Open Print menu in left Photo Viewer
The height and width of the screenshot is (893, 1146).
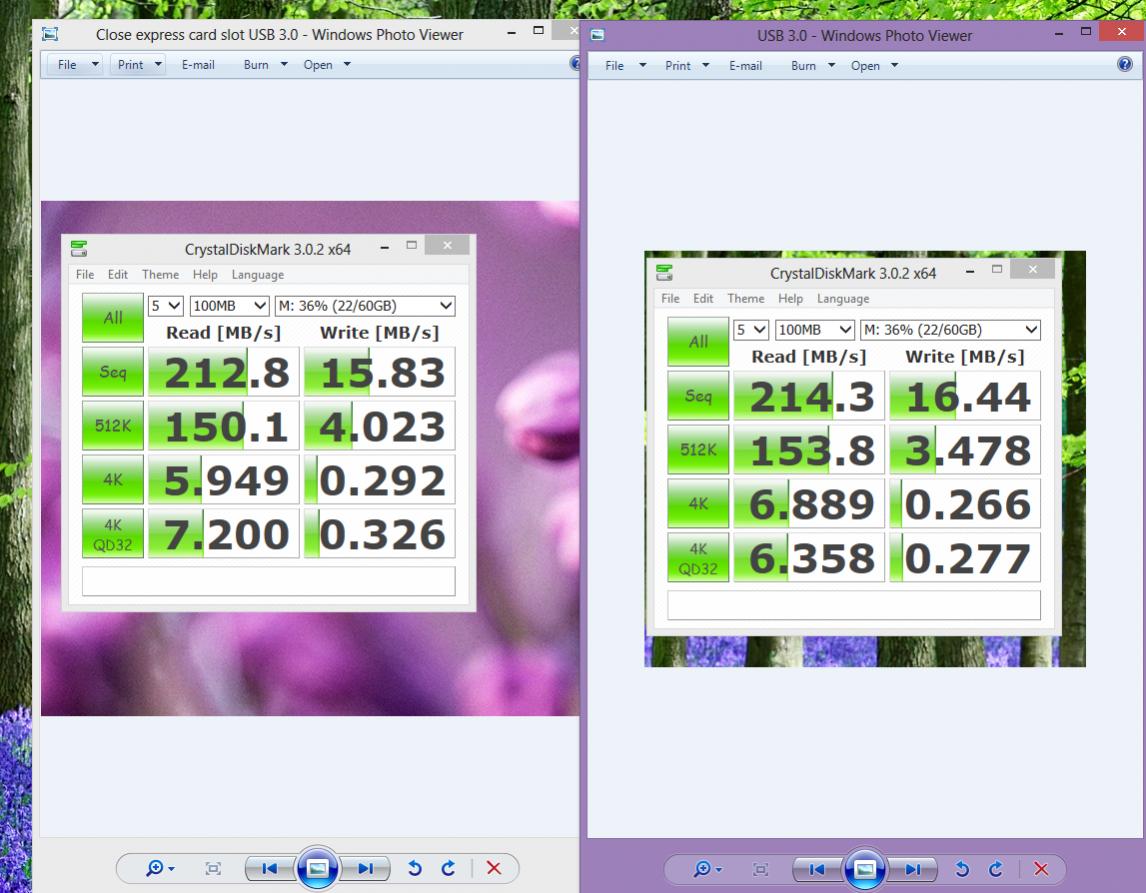click(x=137, y=64)
